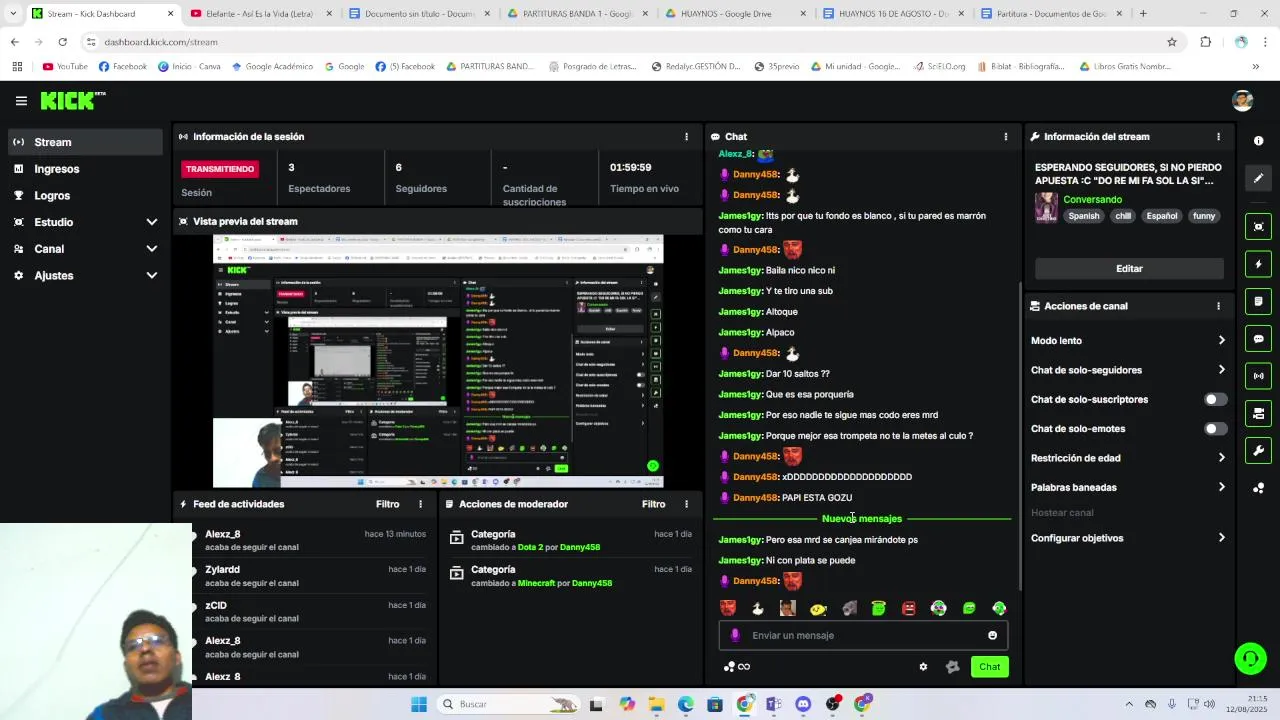Click the funny tag chip
This screenshot has height=720, width=1280.
(1204, 216)
